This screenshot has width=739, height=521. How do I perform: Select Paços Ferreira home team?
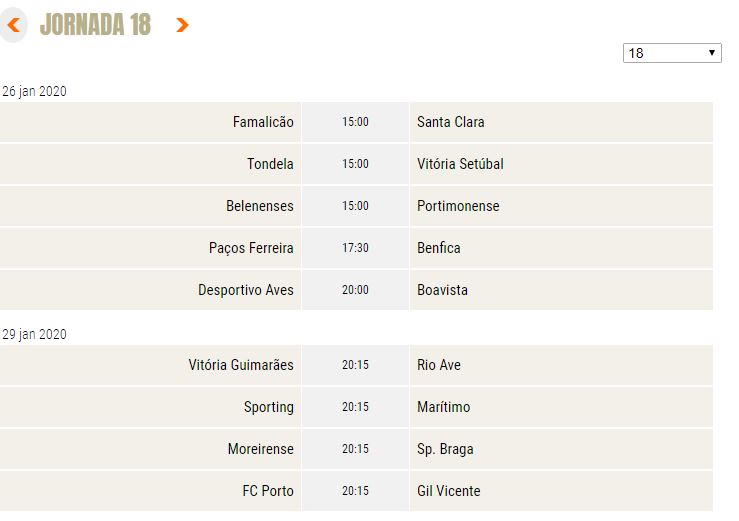pos(251,248)
